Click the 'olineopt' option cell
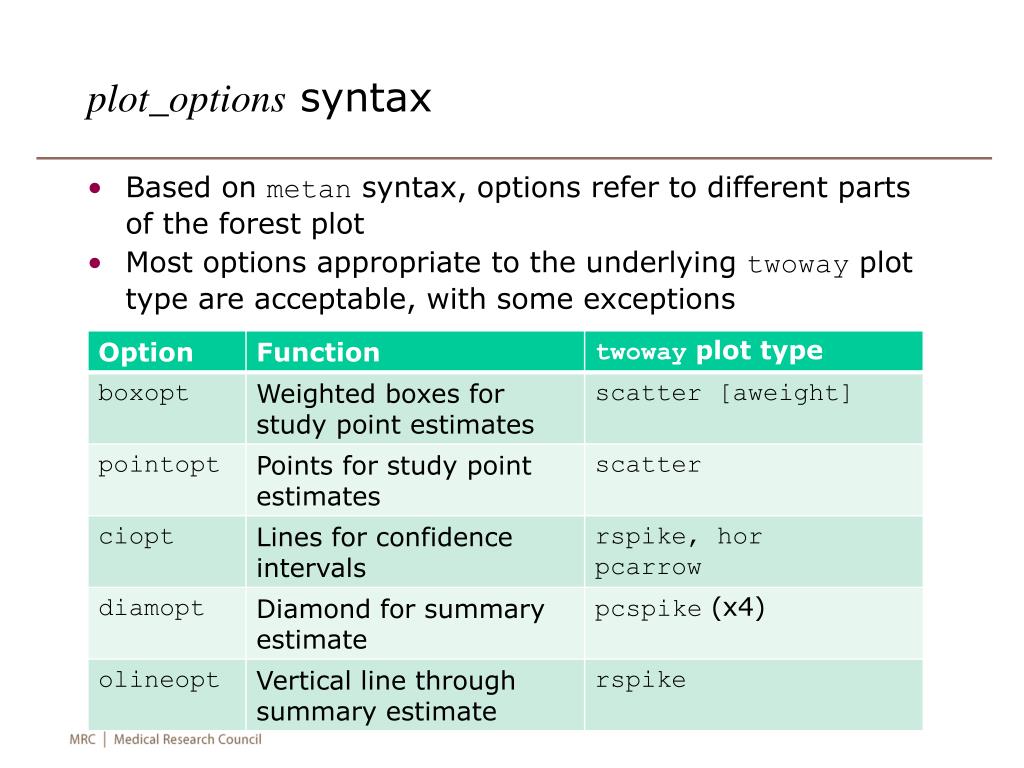 click(167, 695)
